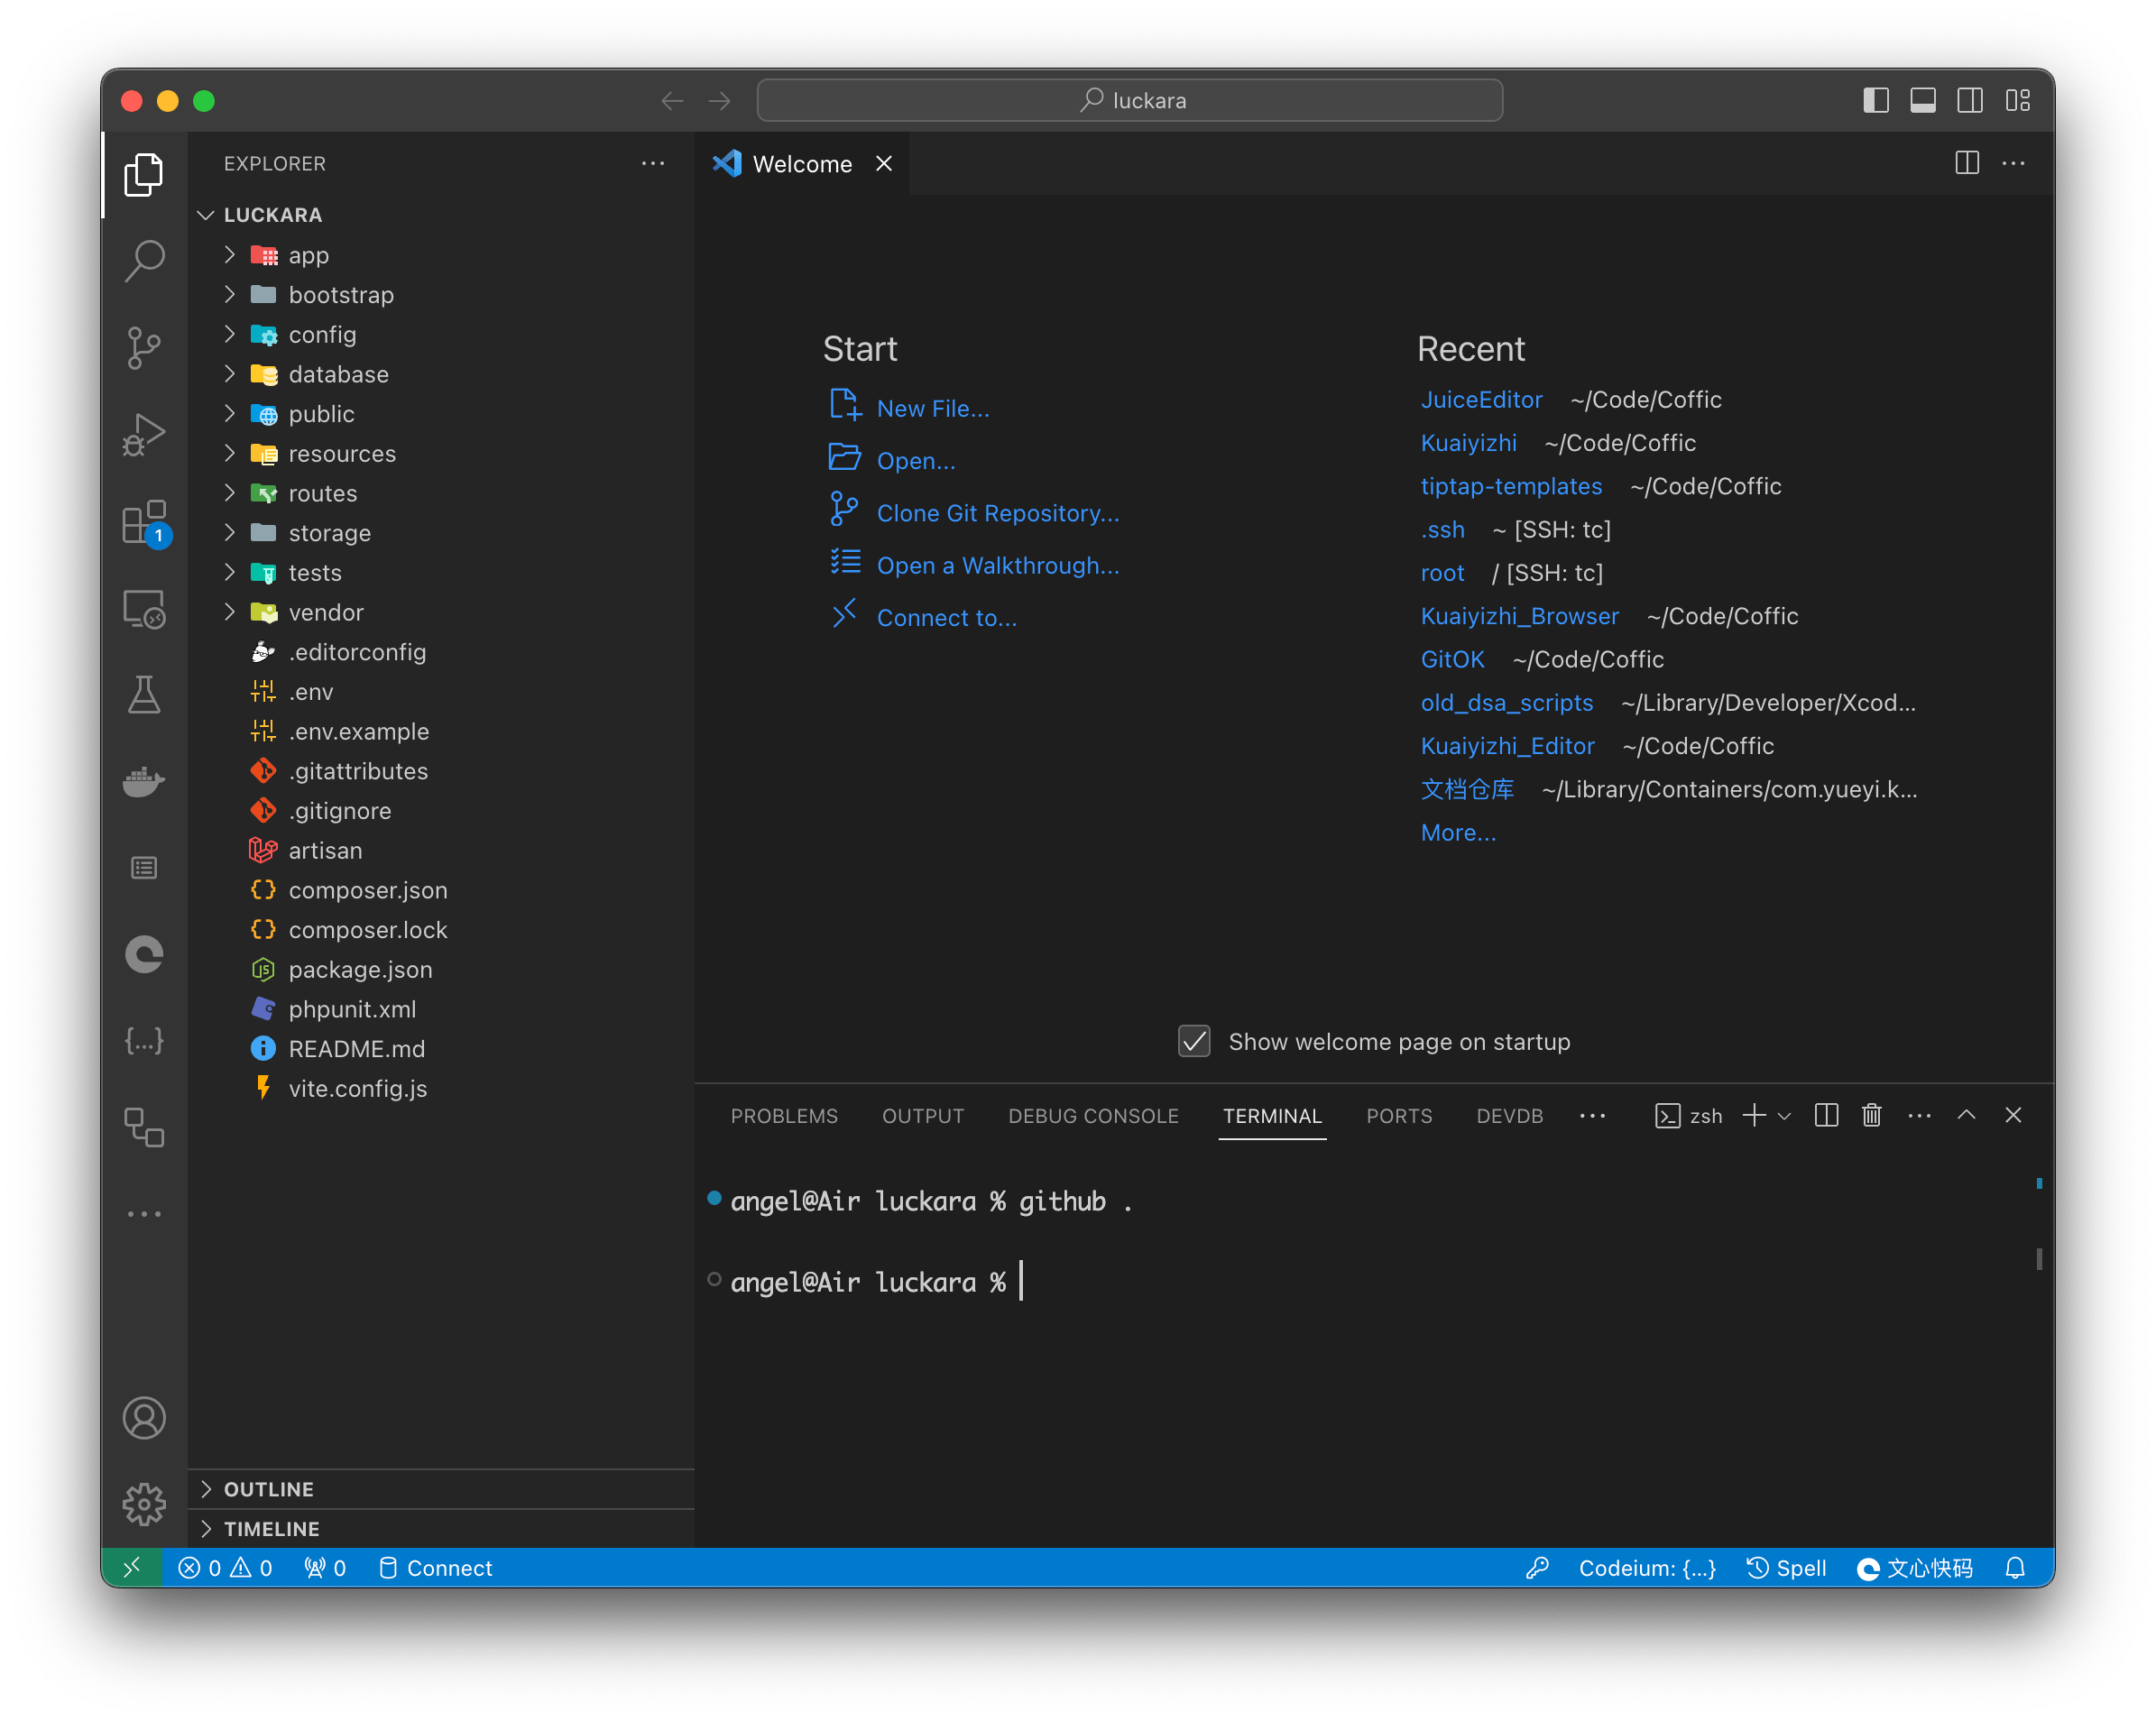This screenshot has height=1721, width=2156.
Task: Toggle the bottom panel layout button
Action: tap(1923, 100)
